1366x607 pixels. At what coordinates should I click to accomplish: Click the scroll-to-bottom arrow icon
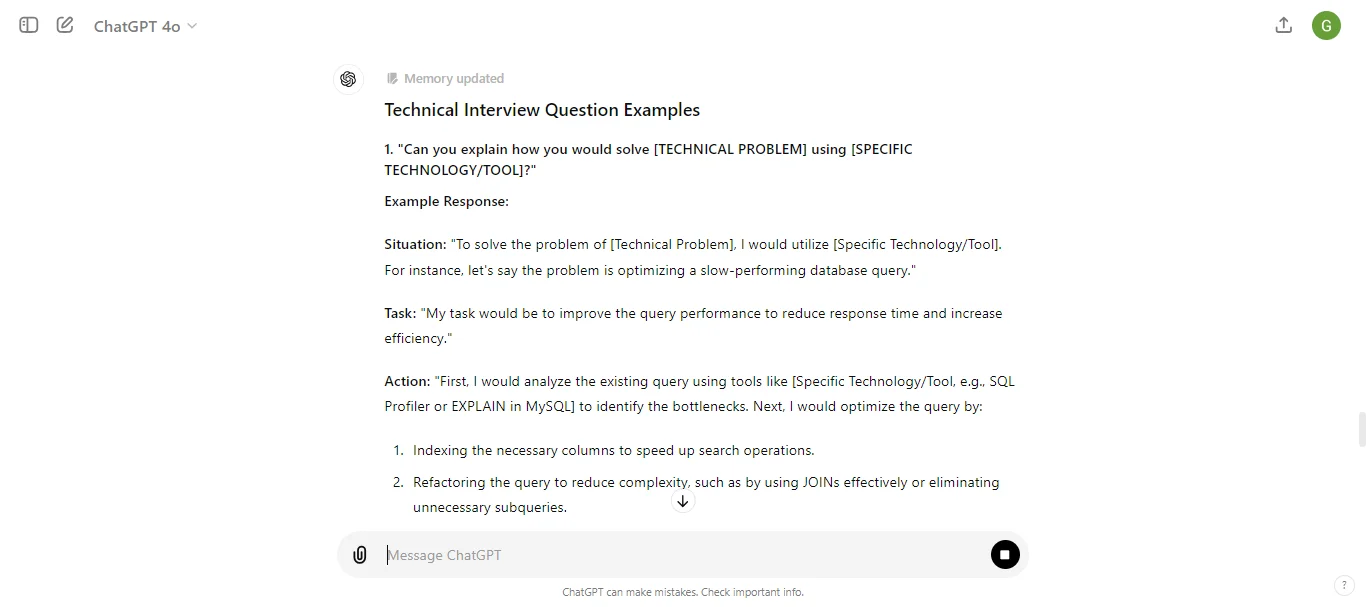click(682, 501)
